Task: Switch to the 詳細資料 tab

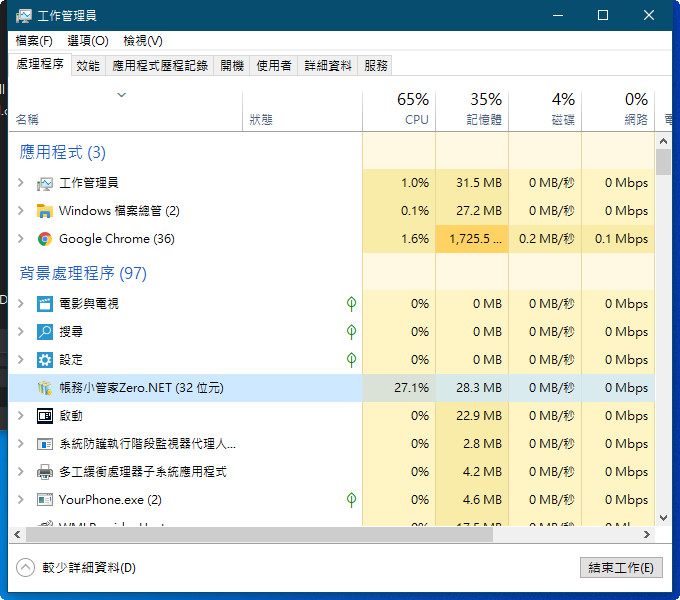Action: (327, 65)
